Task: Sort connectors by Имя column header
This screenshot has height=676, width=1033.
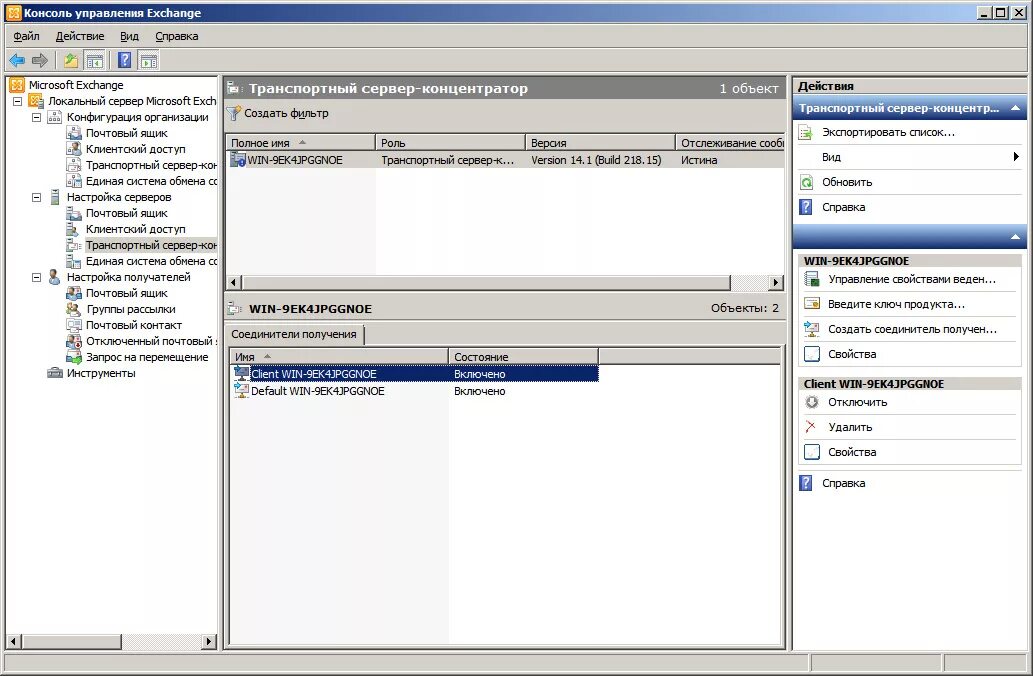Action: pyautogui.click(x=339, y=356)
